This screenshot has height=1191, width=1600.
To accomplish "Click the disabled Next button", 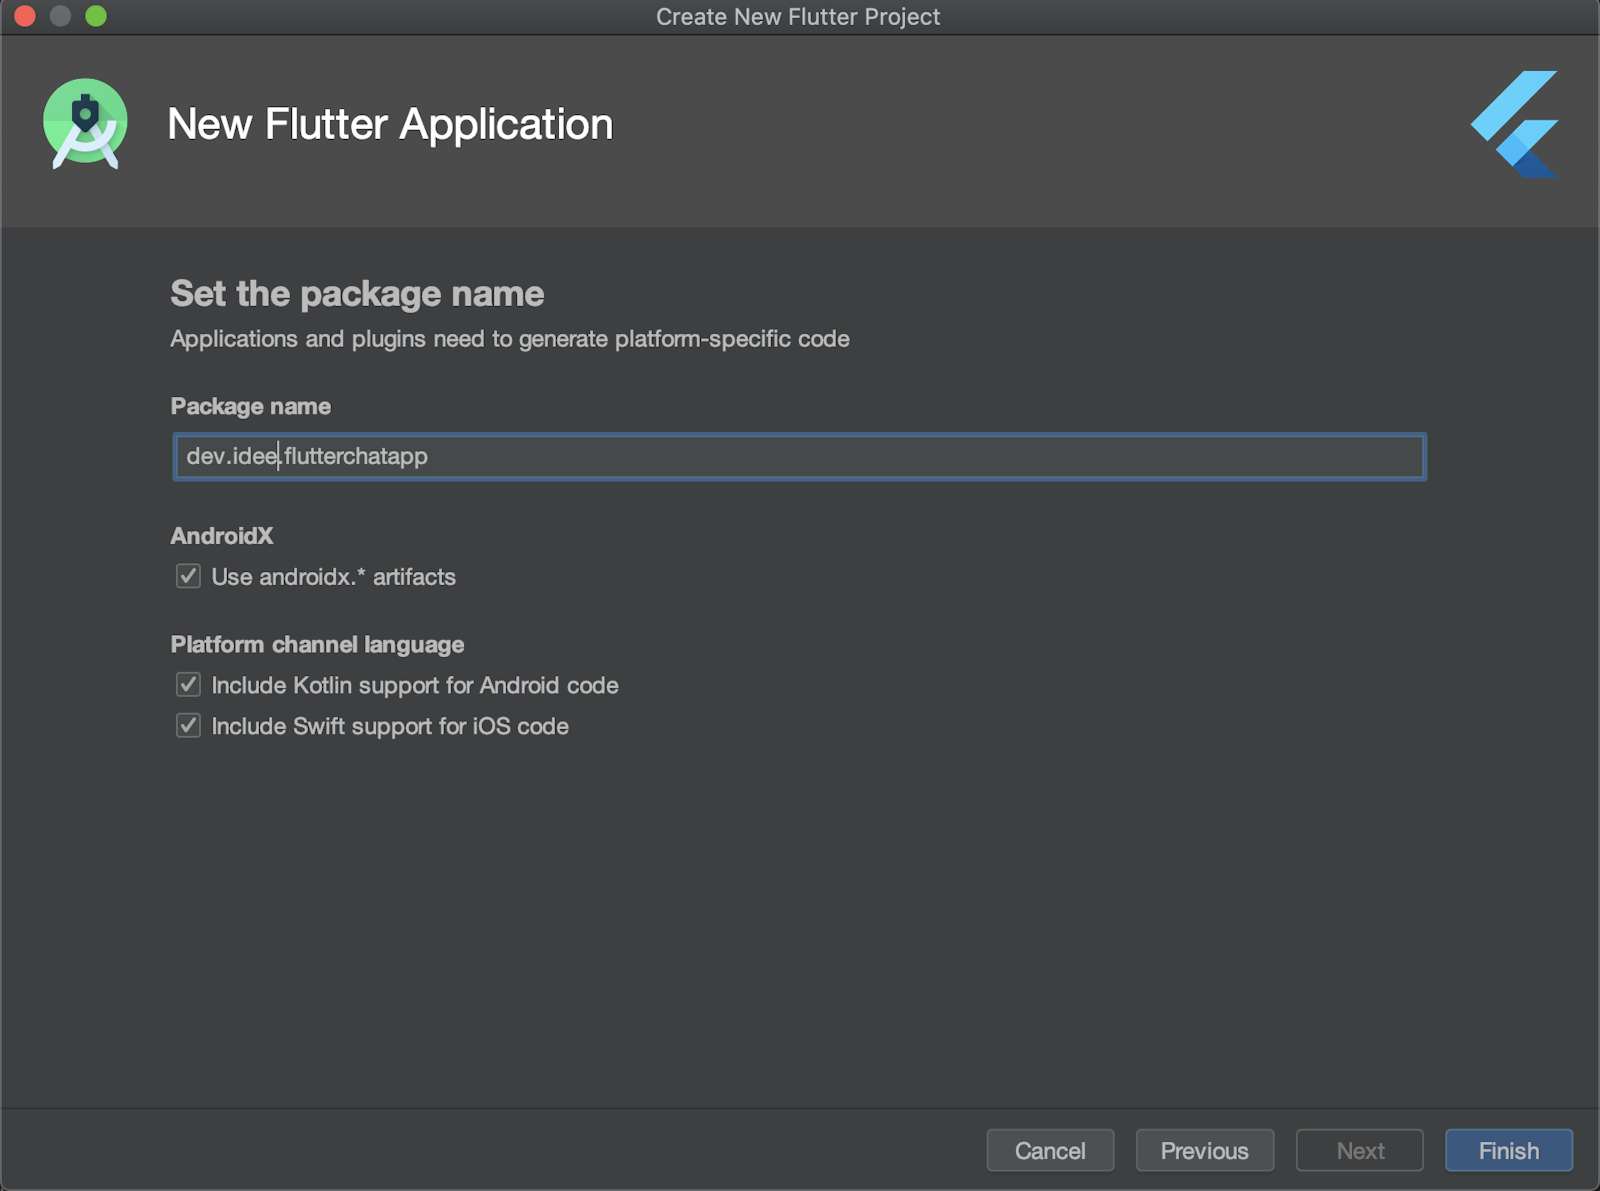I will [1359, 1150].
